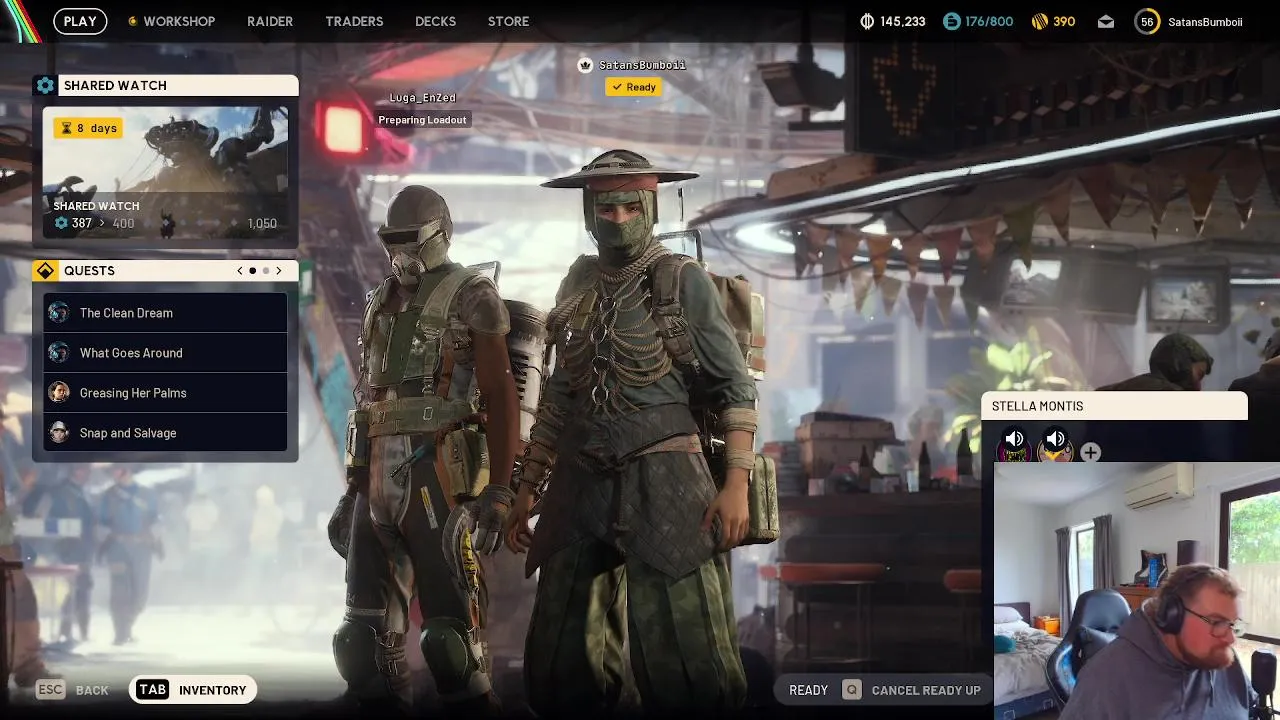The image size is (1280, 720).
Task: Select the first quests page dot
Action: click(x=253, y=271)
